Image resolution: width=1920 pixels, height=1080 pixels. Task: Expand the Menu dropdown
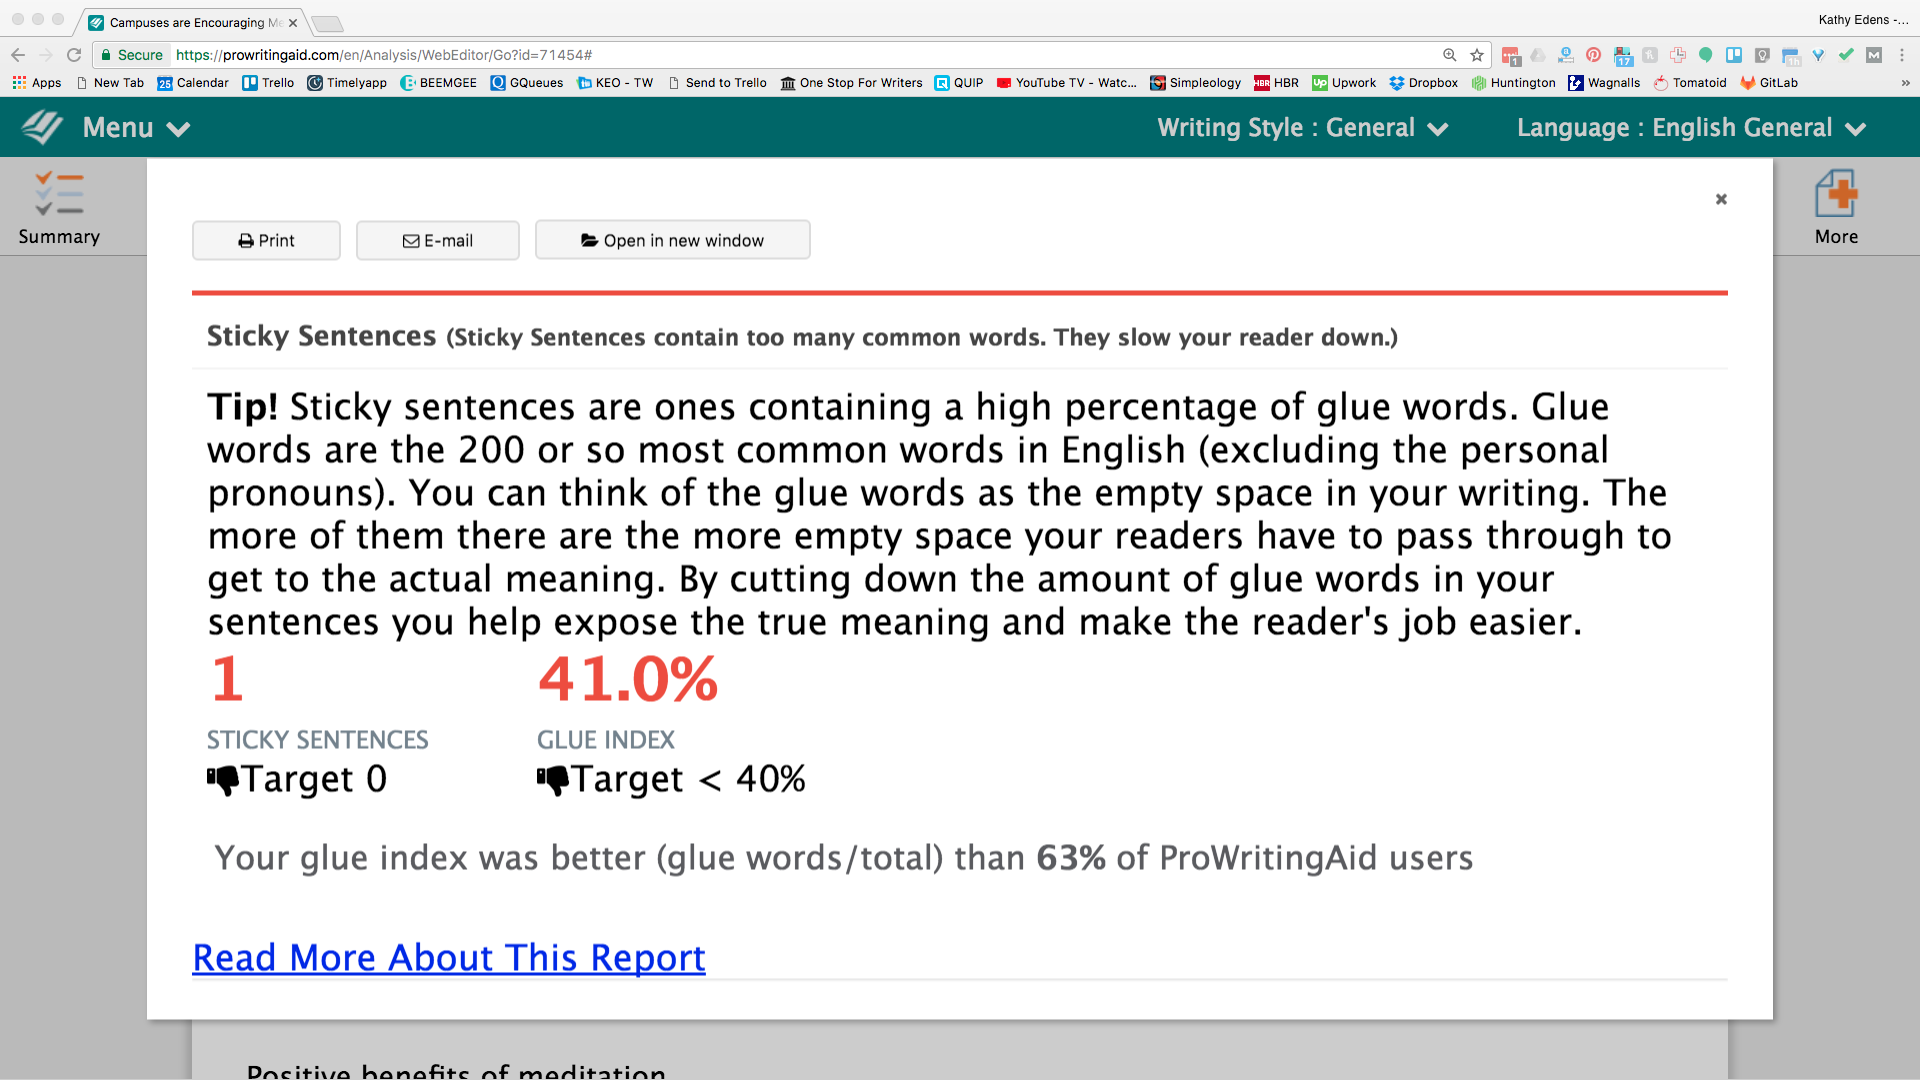coord(135,128)
